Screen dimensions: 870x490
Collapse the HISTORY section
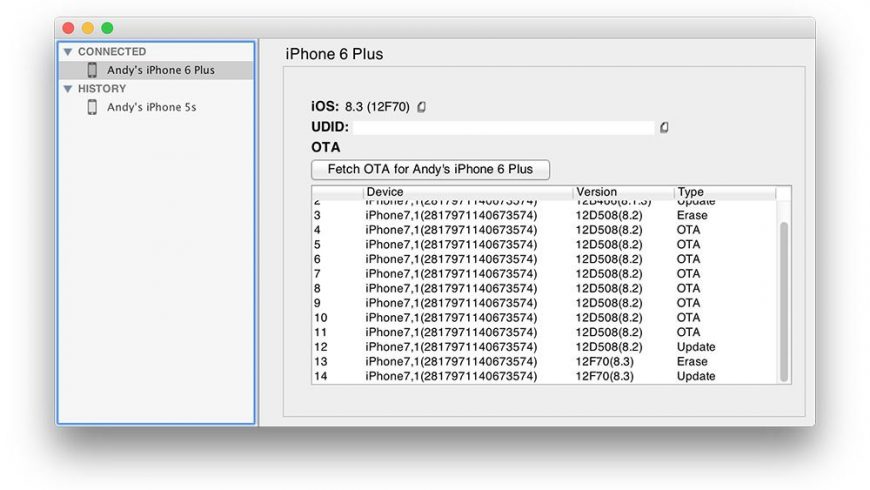click(x=68, y=89)
